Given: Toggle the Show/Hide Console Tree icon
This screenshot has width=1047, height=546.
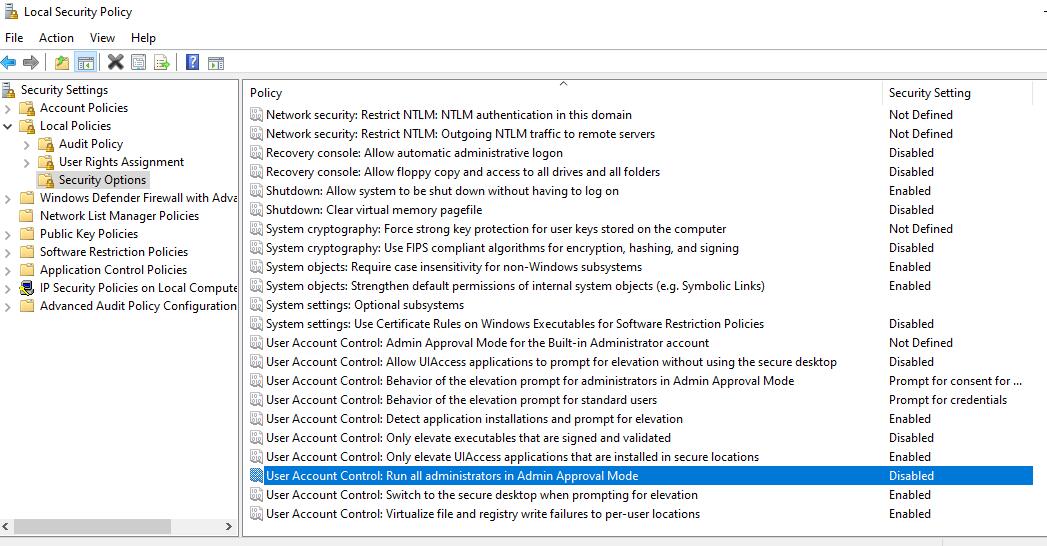Looking at the screenshot, I should pyautogui.click(x=85, y=63).
